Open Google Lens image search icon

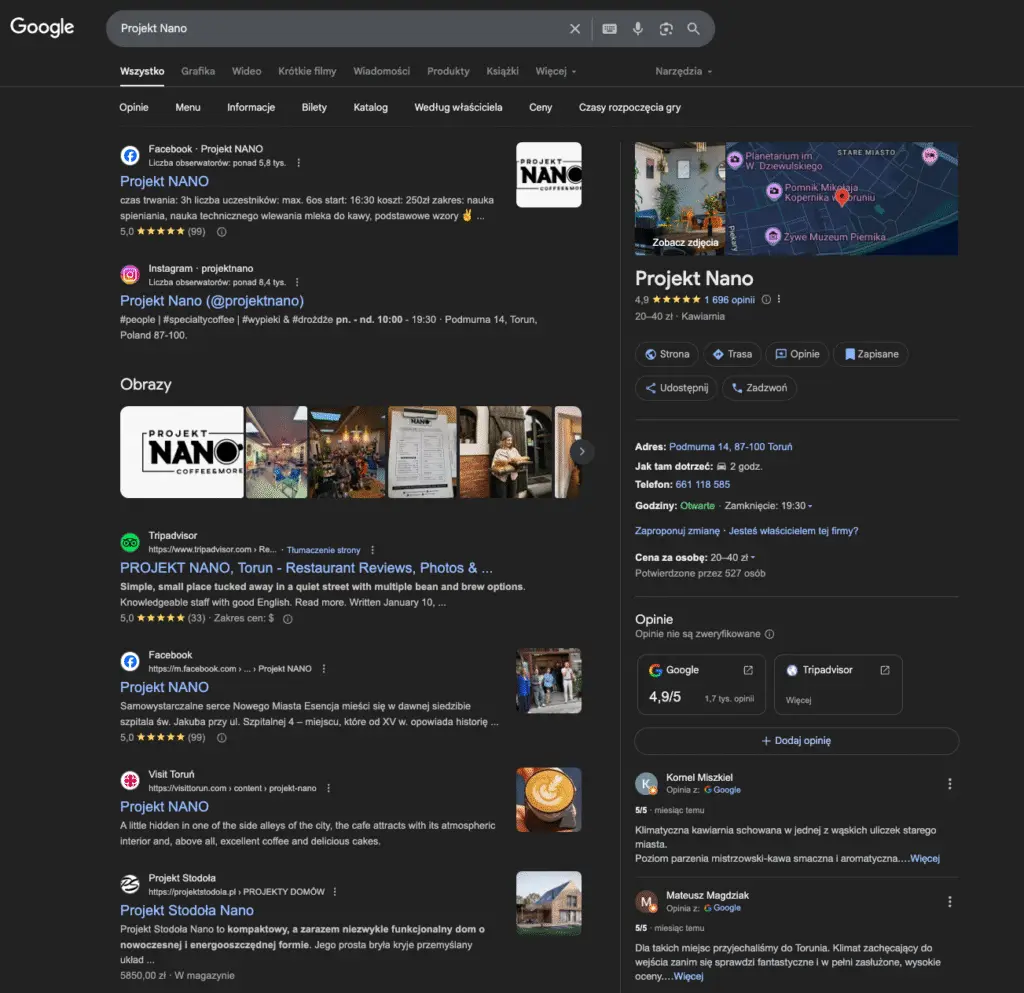[x=666, y=29]
